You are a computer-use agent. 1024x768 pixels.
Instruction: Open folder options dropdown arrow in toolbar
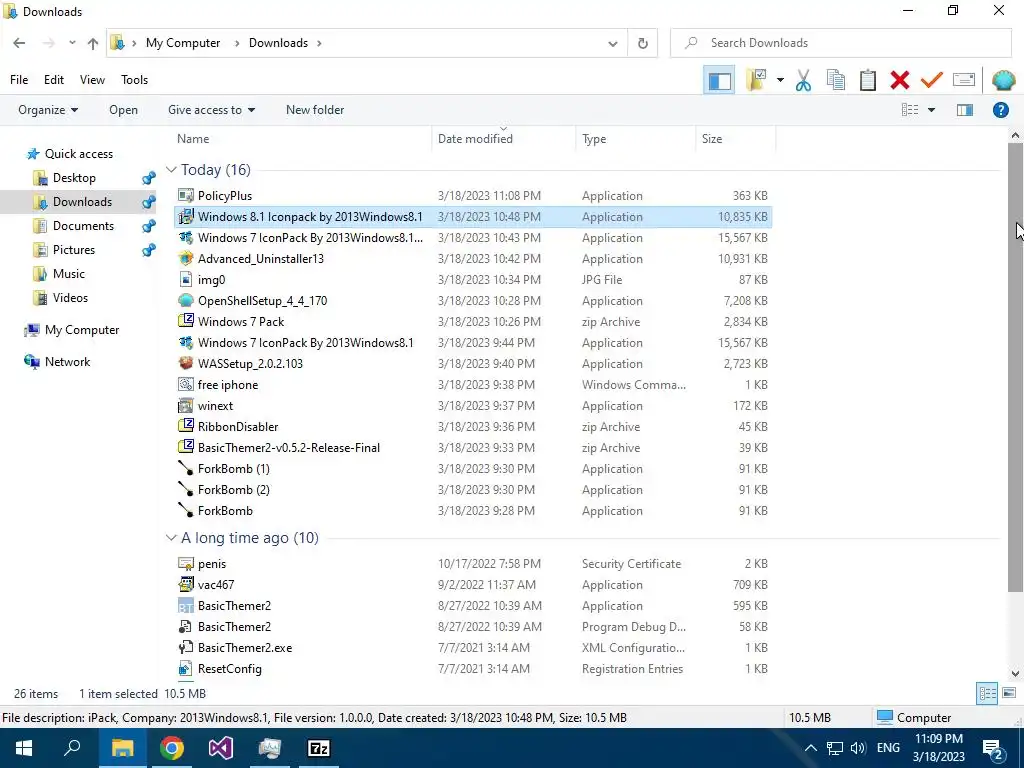(780, 80)
